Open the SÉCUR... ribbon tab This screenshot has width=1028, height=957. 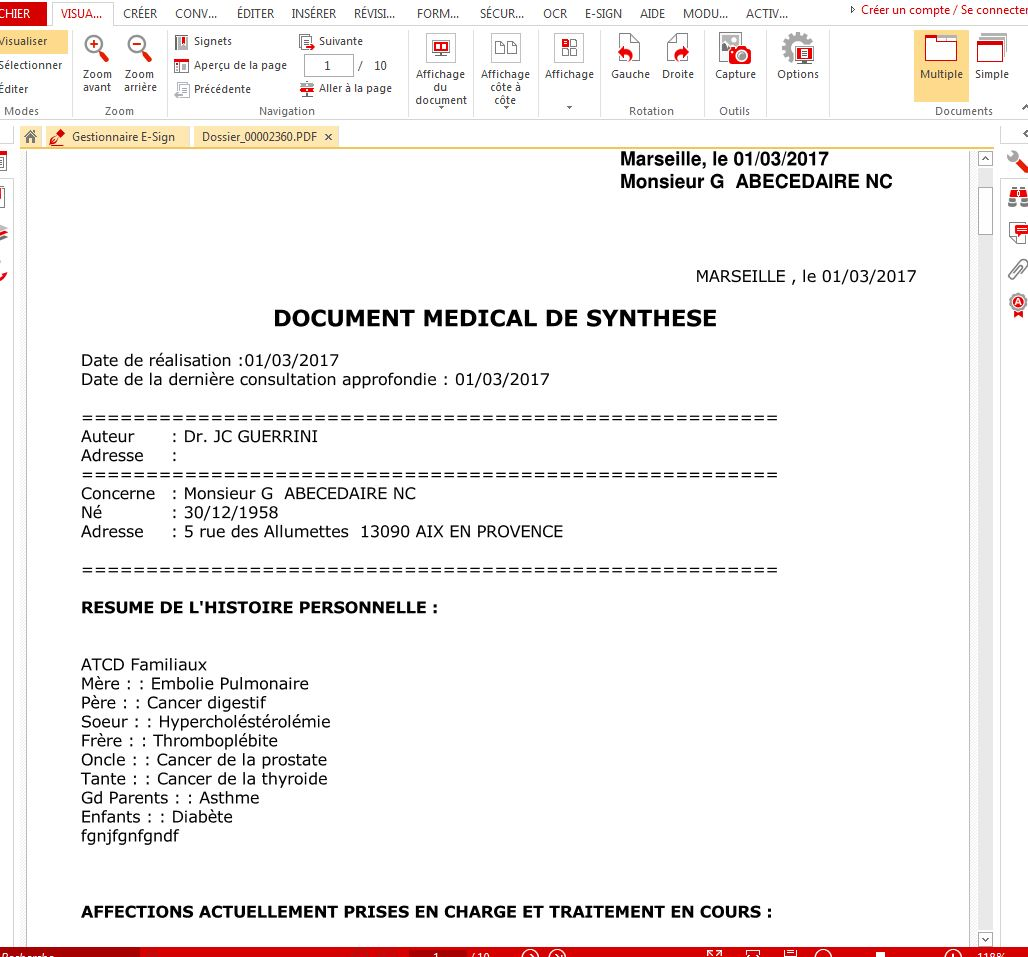502,14
